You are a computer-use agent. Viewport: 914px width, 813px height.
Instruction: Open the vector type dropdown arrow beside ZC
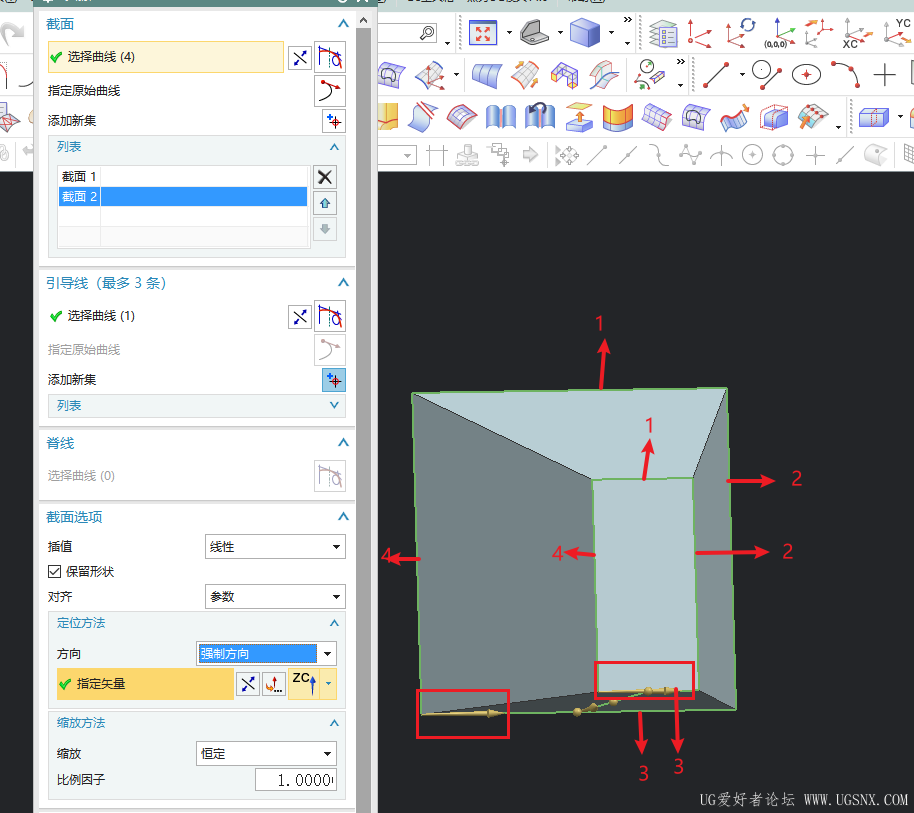pyautogui.click(x=329, y=684)
